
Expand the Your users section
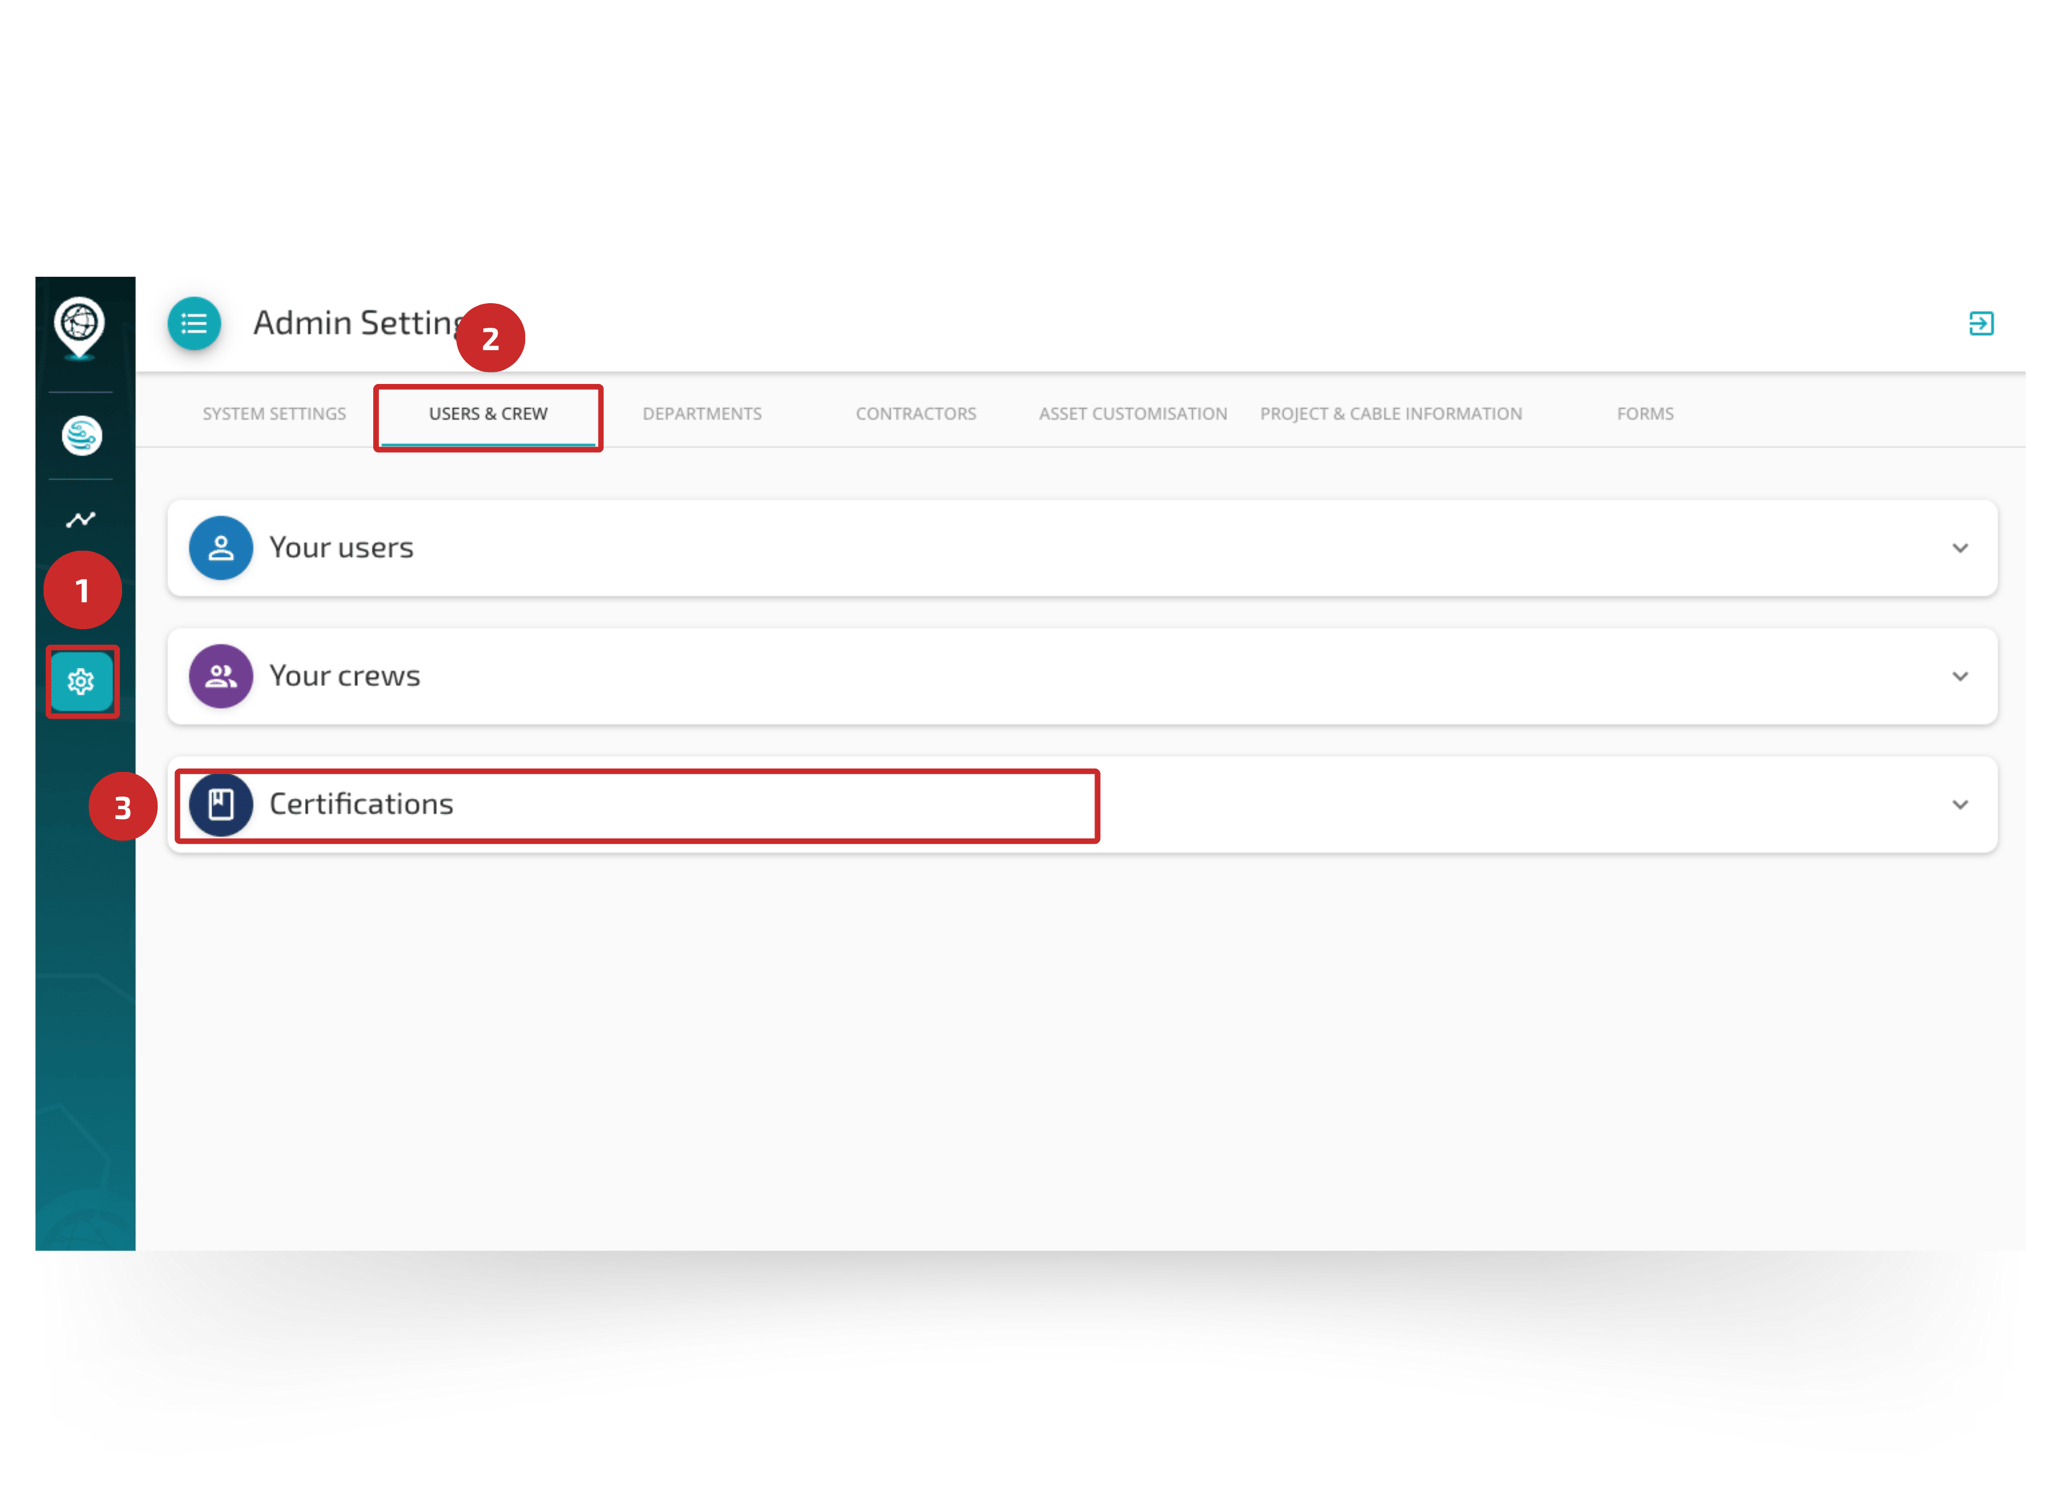pyautogui.click(x=1959, y=548)
